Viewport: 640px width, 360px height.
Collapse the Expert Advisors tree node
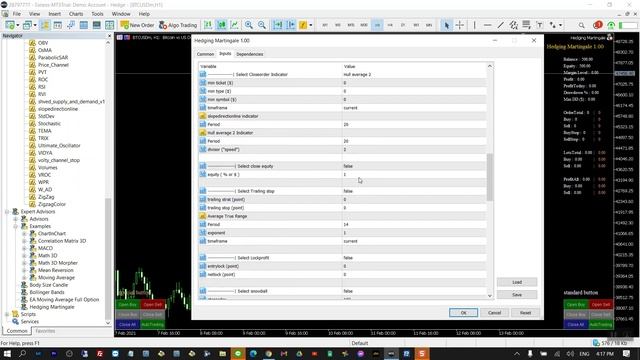7,211
